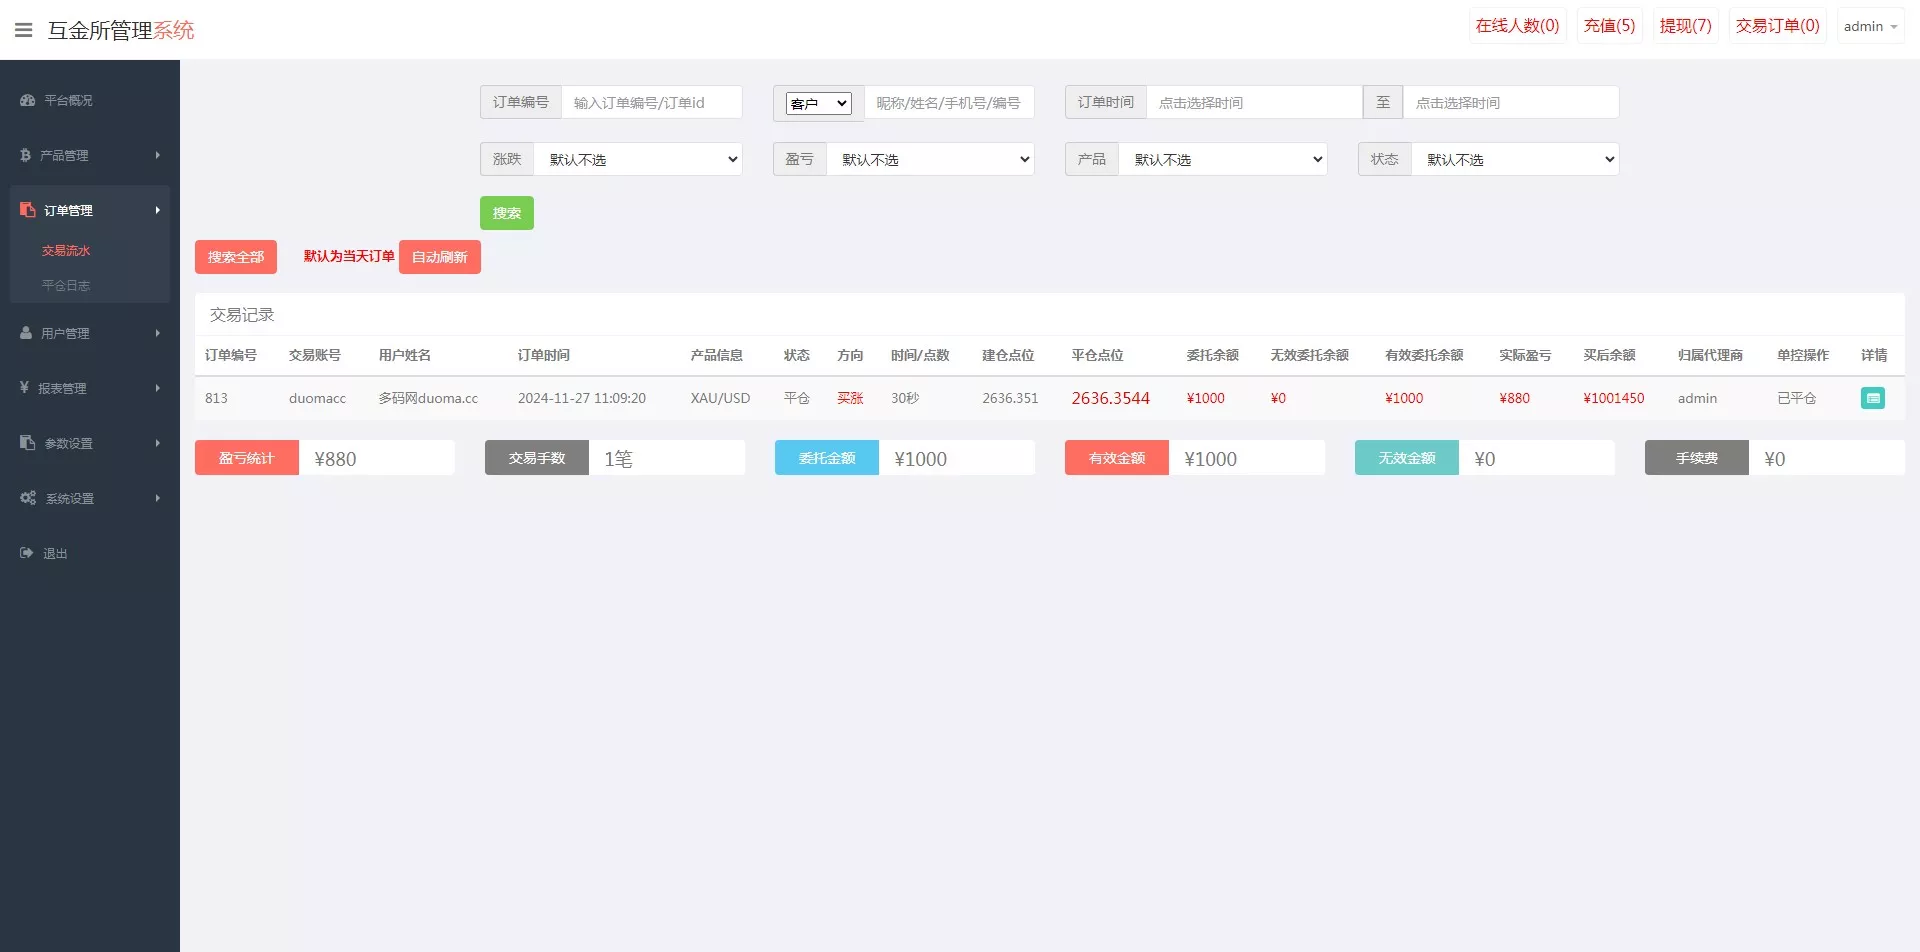Click the 订单管理 sidebar icon
The width and height of the screenshot is (1920, 952).
pyautogui.click(x=26, y=210)
